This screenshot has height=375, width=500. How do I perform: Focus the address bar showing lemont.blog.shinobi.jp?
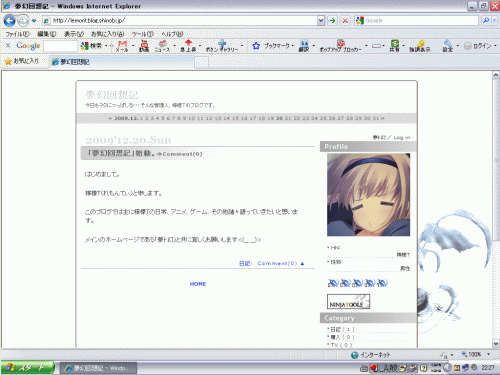pos(180,21)
